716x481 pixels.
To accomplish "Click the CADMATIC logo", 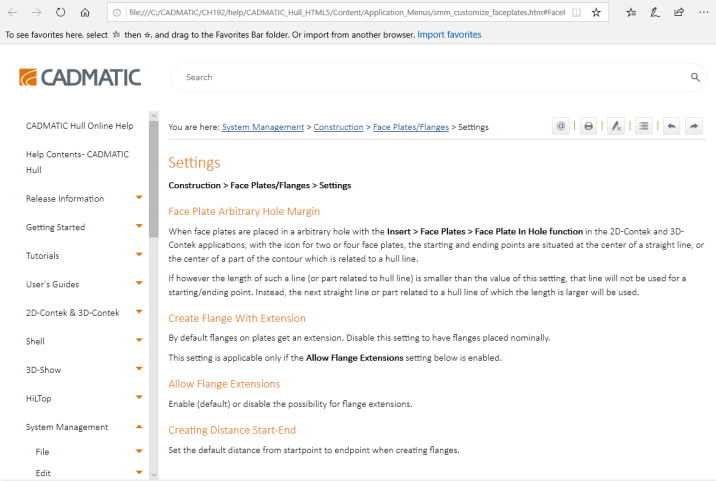I will [x=80, y=77].
